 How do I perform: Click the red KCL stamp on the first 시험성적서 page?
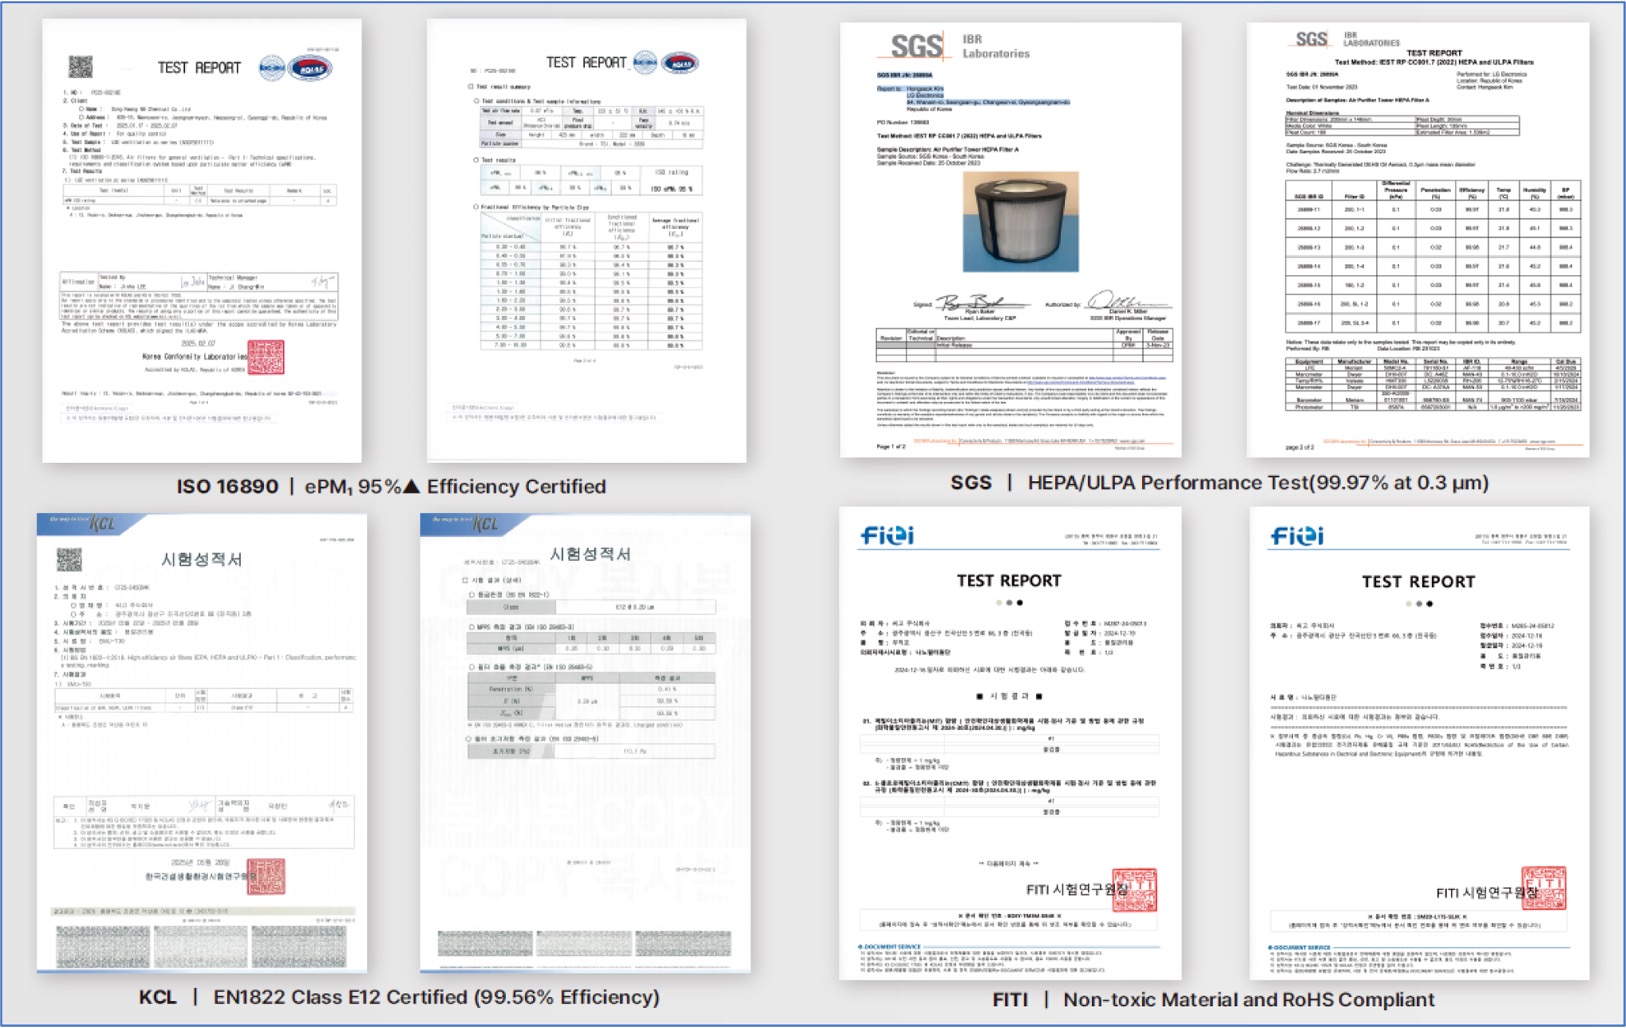(x=266, y=876)
